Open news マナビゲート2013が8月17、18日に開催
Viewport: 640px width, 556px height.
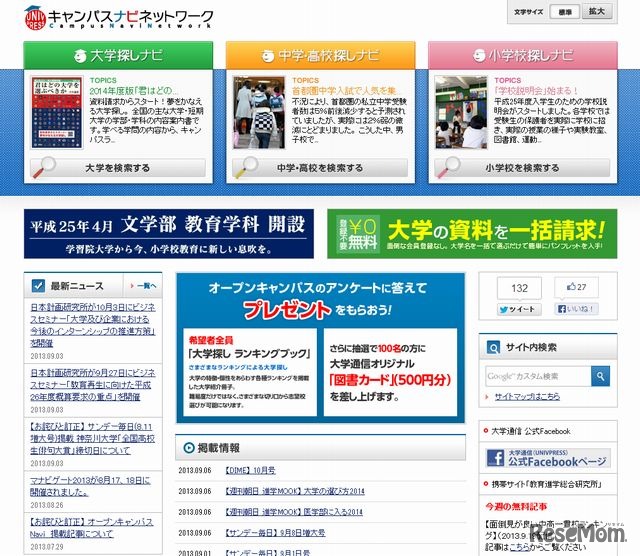[x=90, y=486]
